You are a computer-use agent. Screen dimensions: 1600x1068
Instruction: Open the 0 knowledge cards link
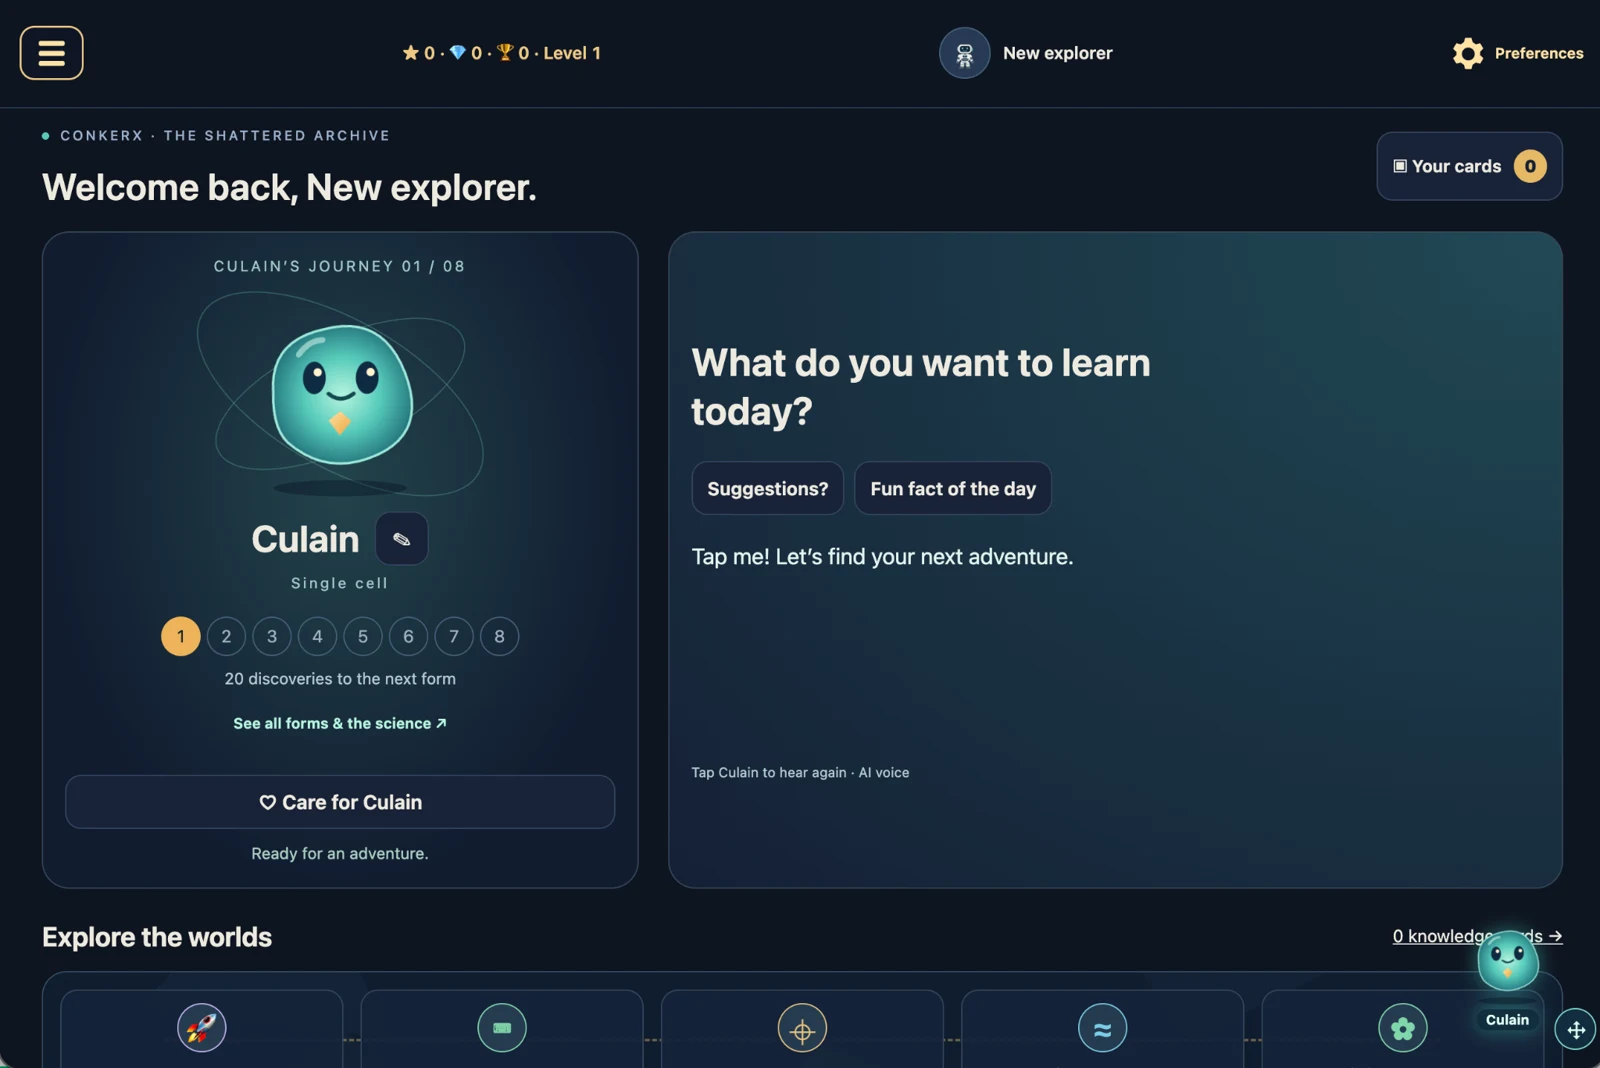pyautogui.click(x=1477, y=936)
